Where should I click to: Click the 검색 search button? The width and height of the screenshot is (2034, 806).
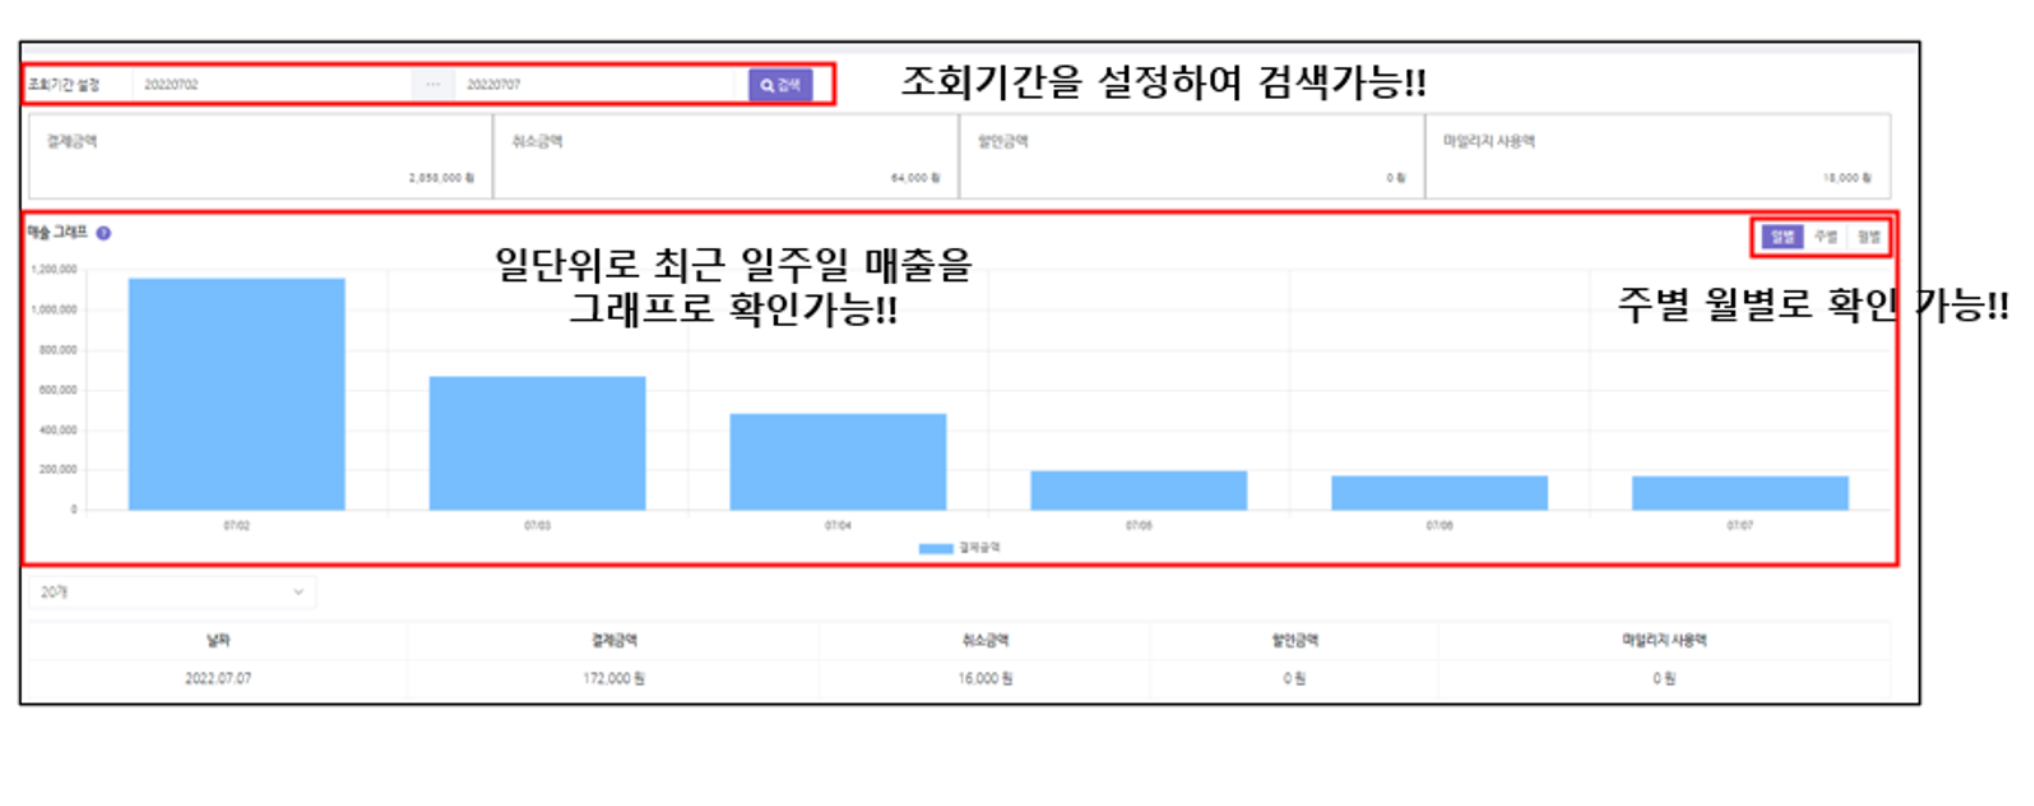tap(780, 85)
